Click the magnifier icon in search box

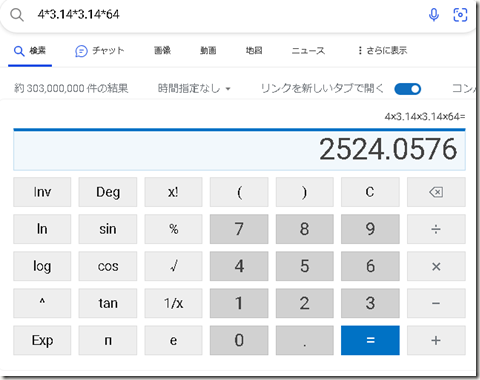point(17,15)
